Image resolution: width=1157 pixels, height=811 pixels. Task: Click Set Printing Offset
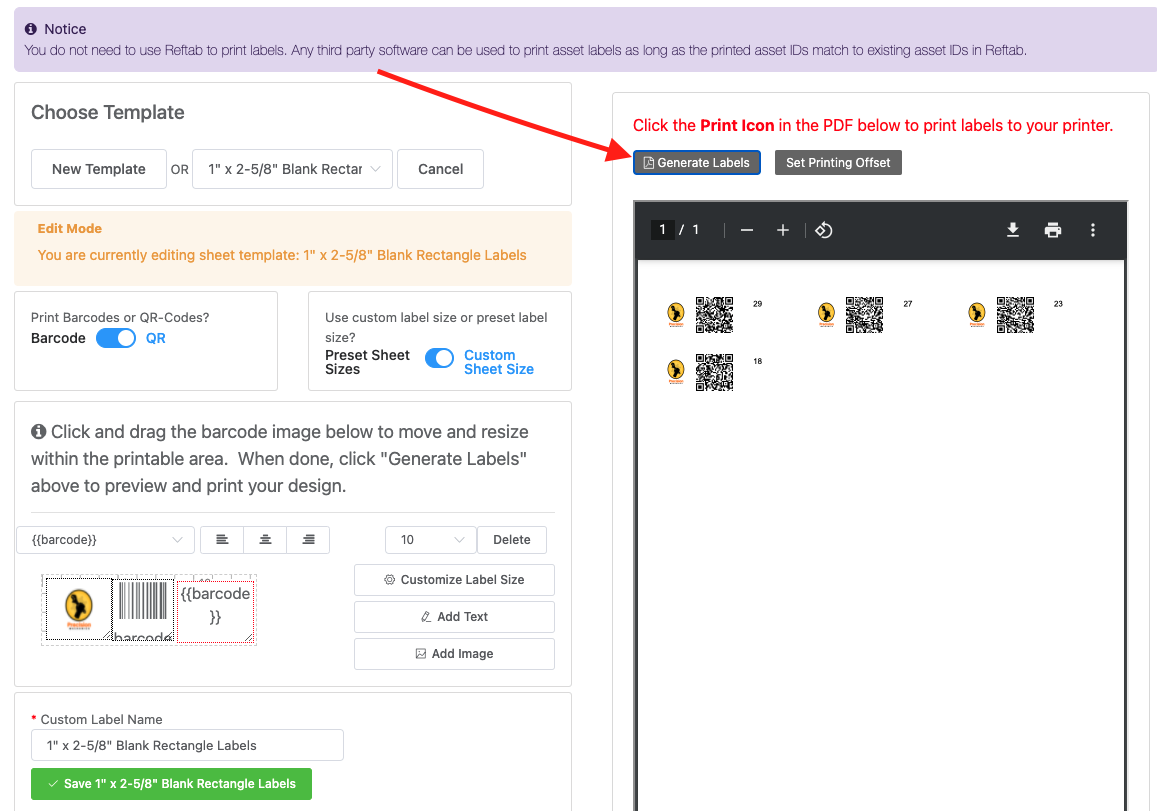(x=838, y=161)
